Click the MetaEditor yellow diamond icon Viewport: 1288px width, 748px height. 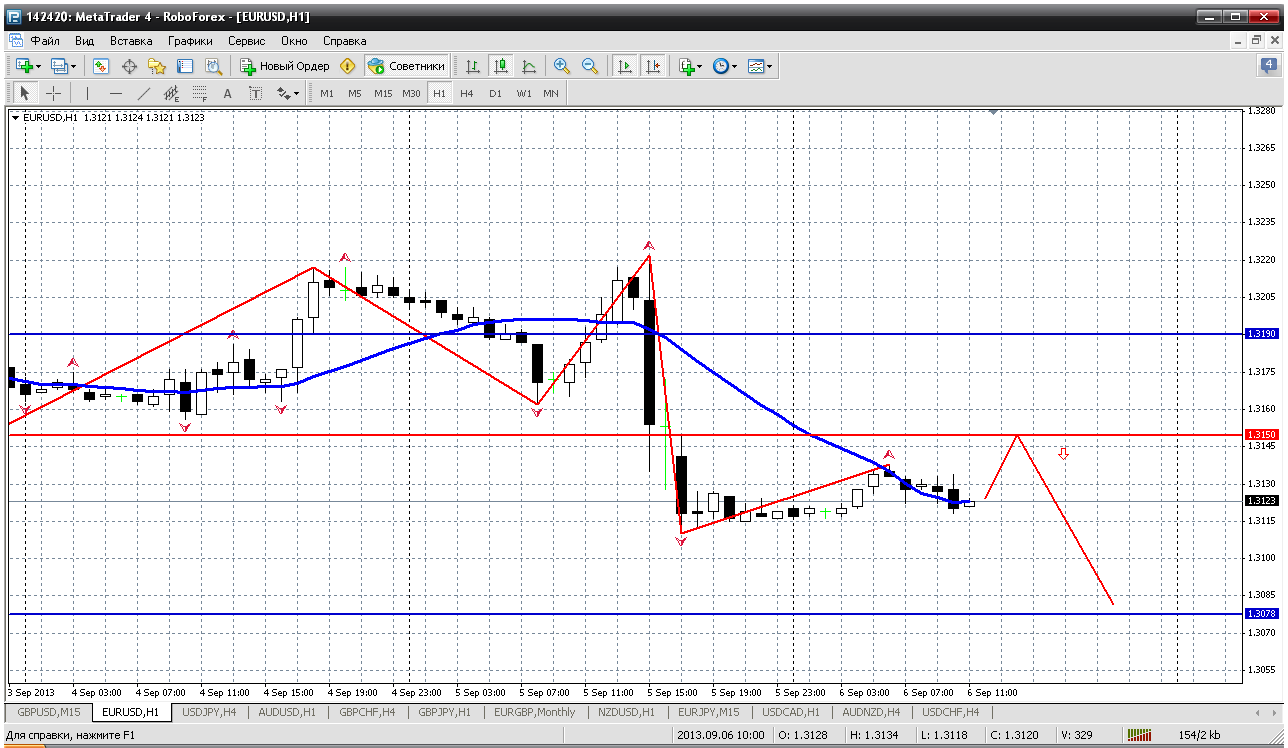(347, 66)
